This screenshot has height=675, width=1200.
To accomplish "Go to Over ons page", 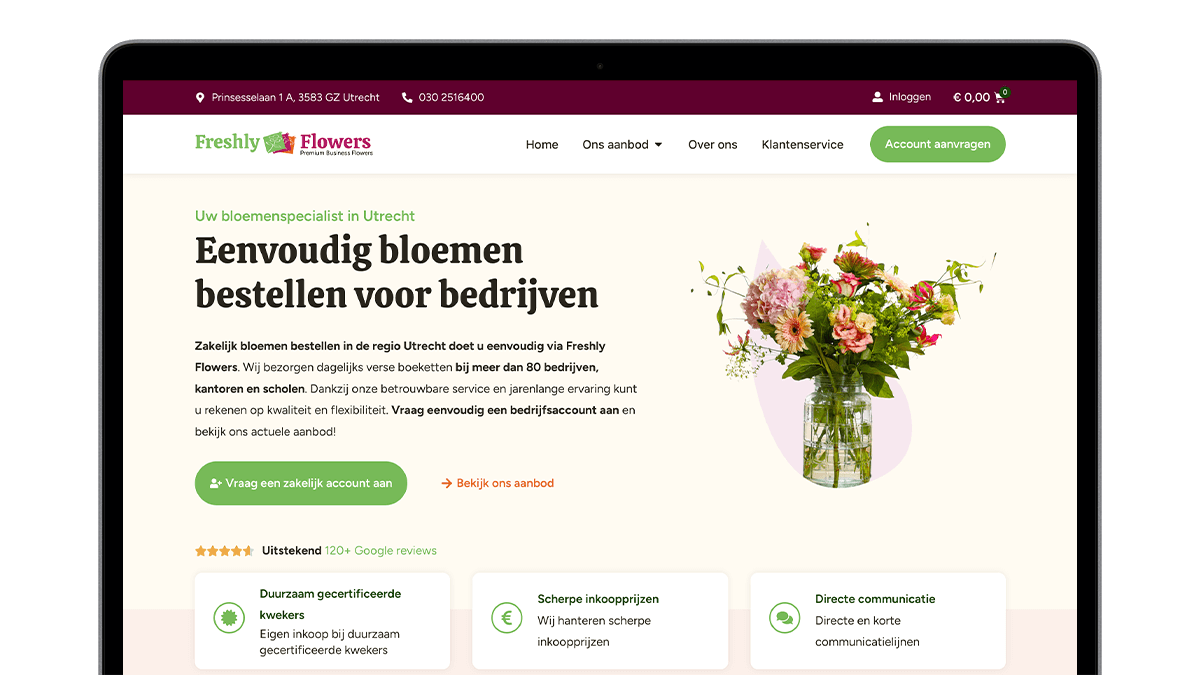I will coord(713,145).
